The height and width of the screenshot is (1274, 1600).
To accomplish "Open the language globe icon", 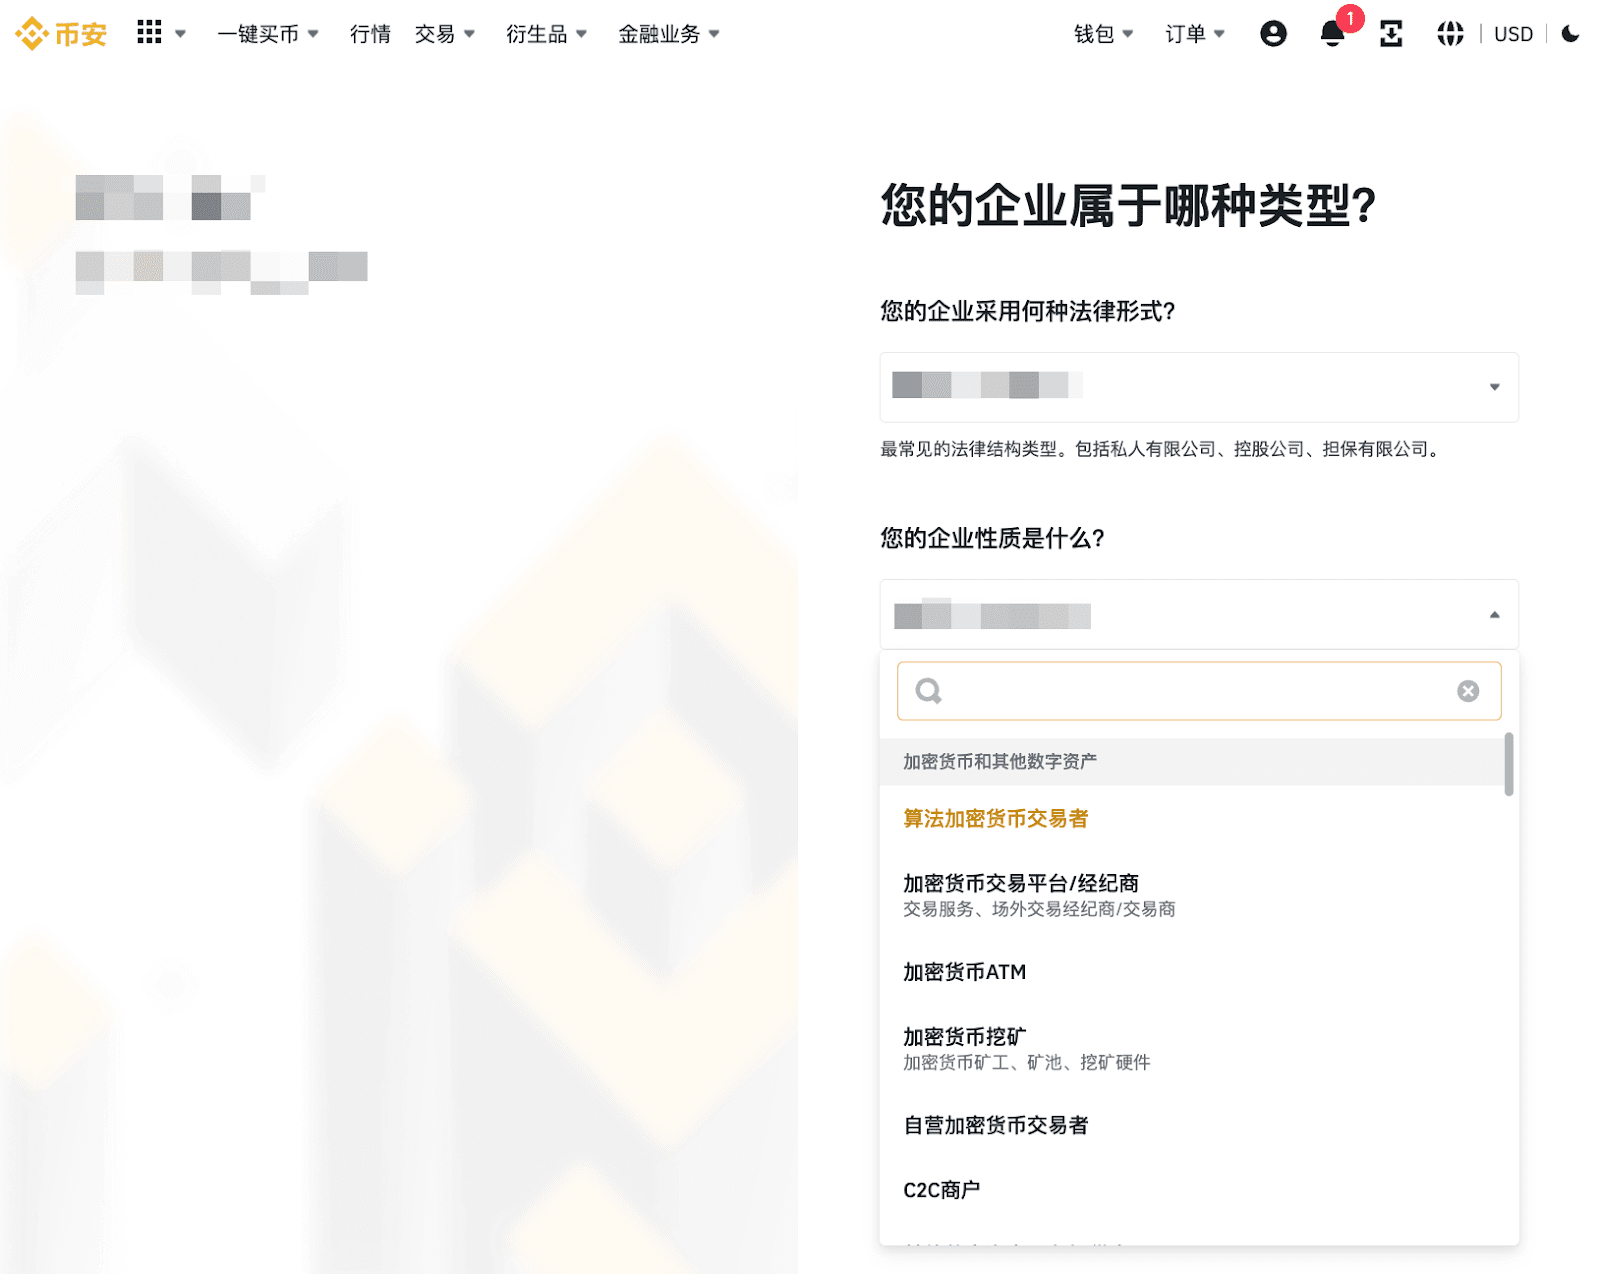I will pyautogui.click(x=1450, y=34).
